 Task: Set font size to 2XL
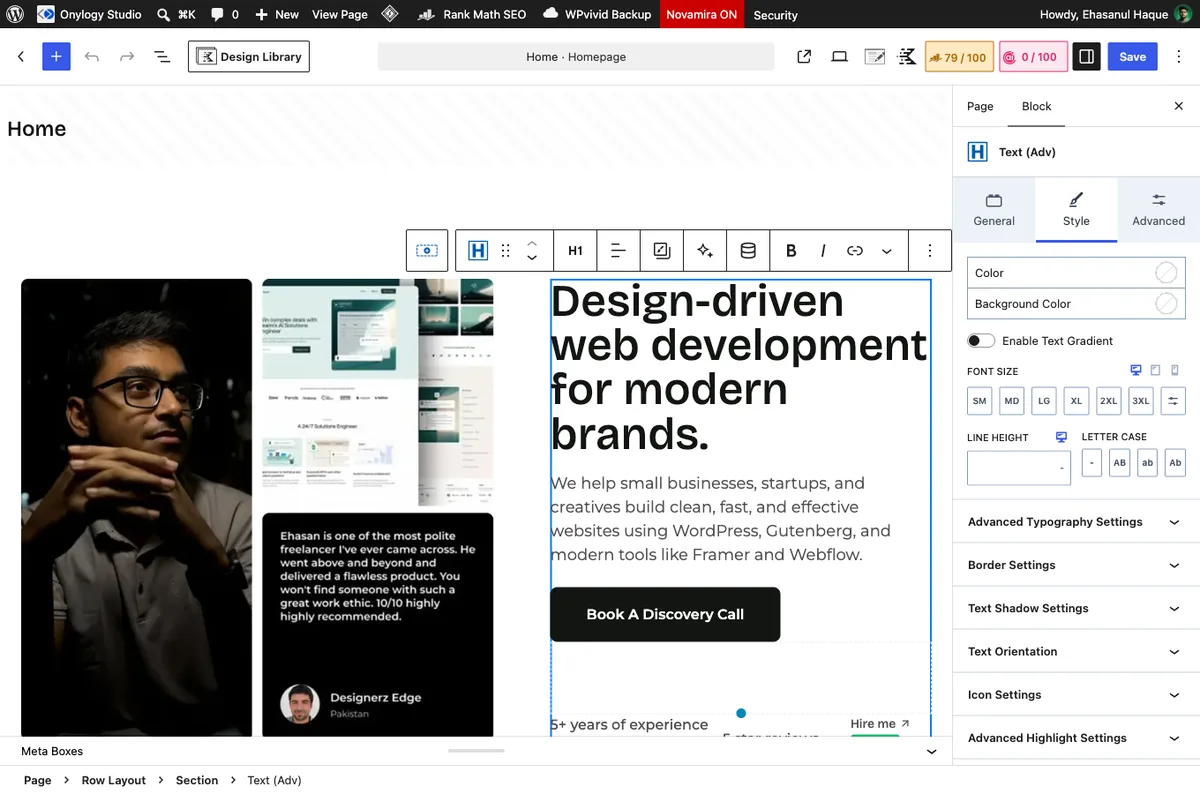[1108, 401]
